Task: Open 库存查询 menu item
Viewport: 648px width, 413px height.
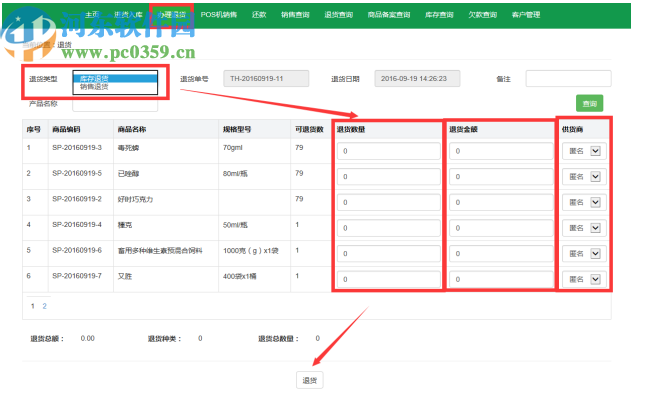Action: tap(439, 14)
